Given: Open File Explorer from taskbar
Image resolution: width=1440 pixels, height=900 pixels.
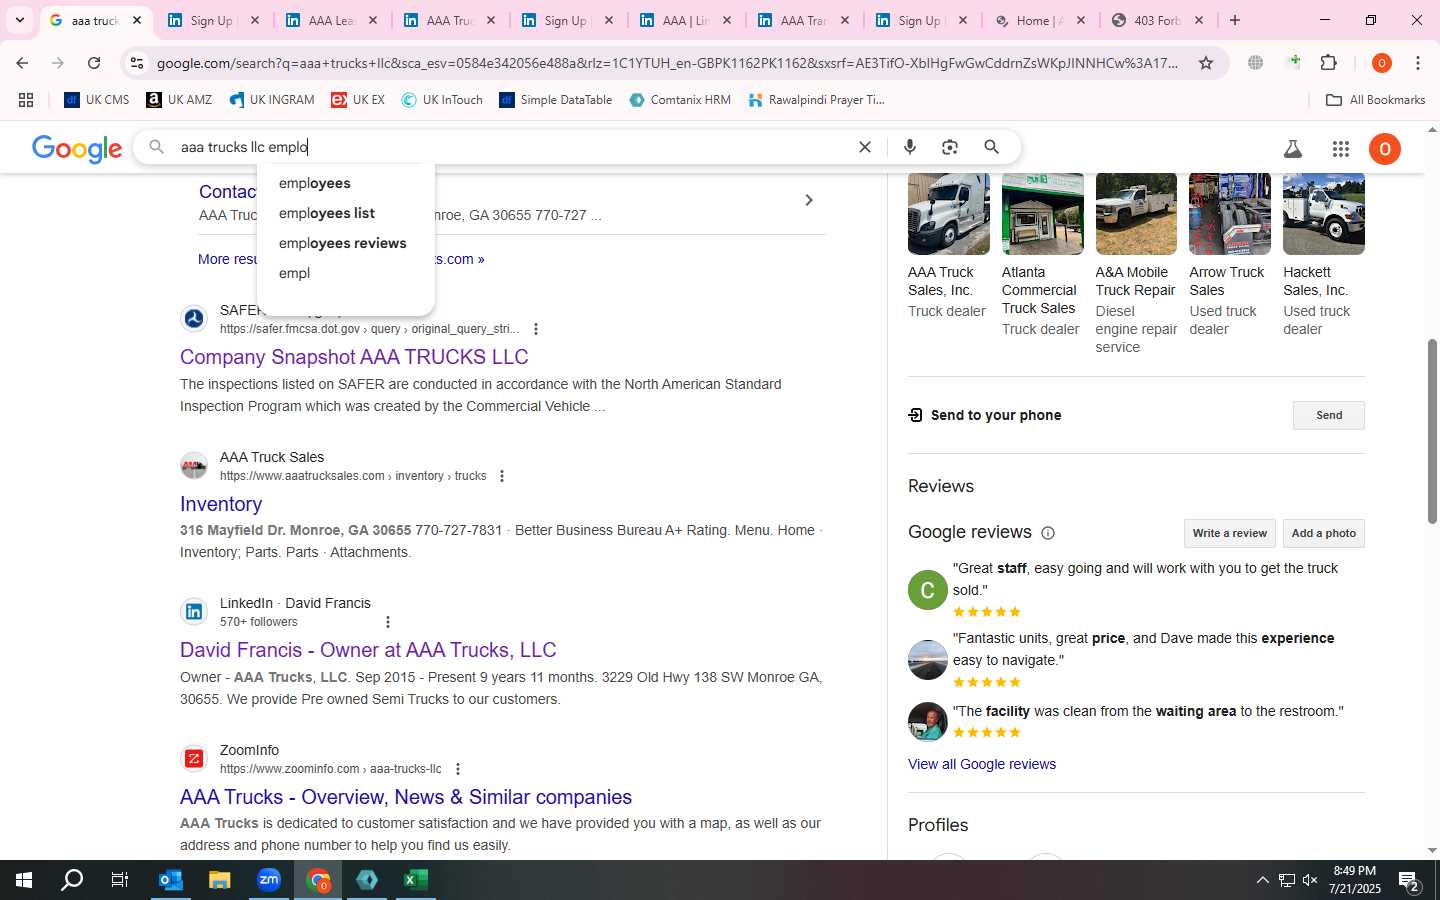Looking at the screenshot, I should pyautogui.click(x=220, y=880).
